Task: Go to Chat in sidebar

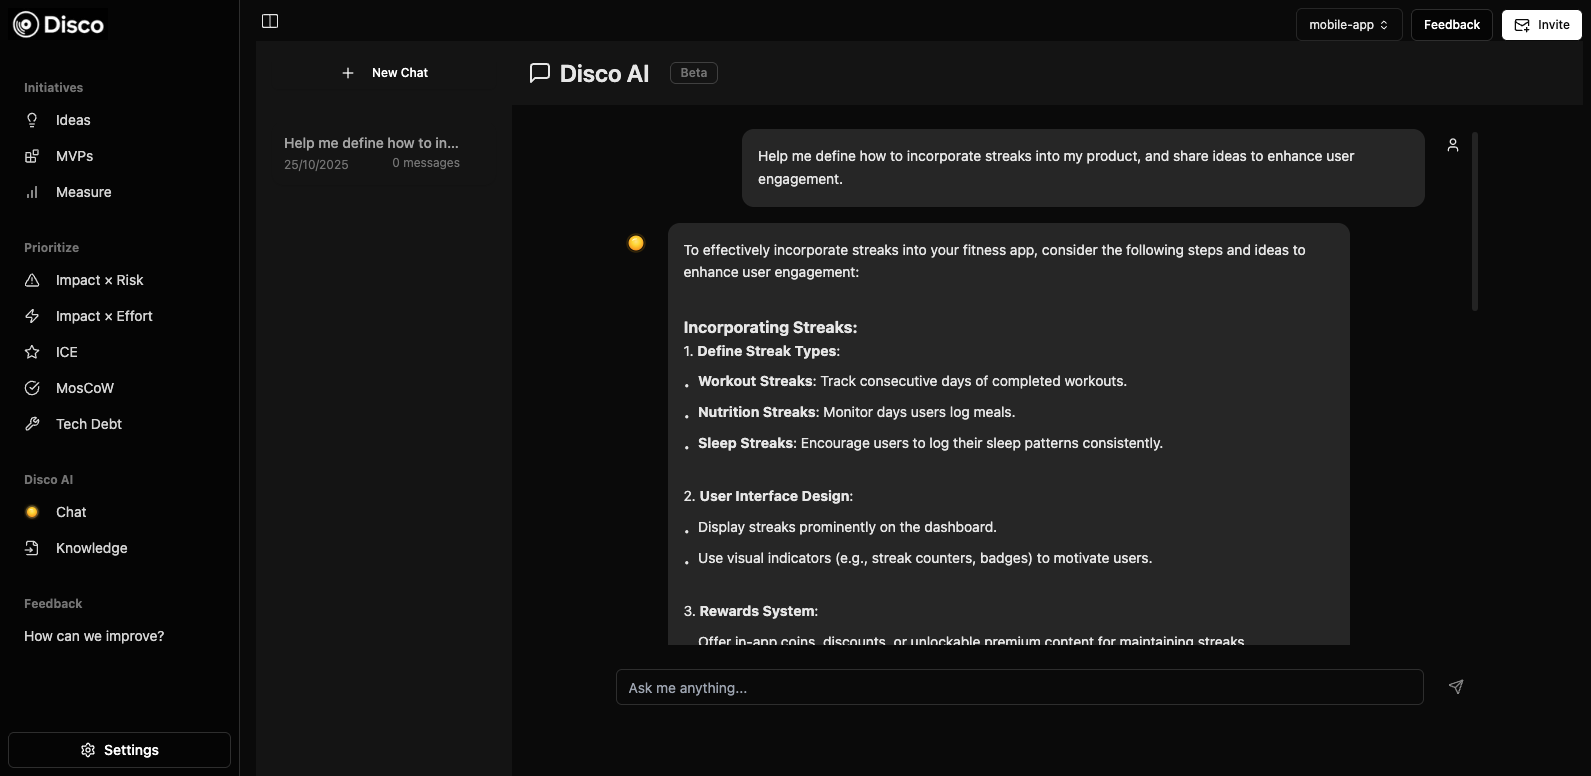Action: [x=70, y=512]
